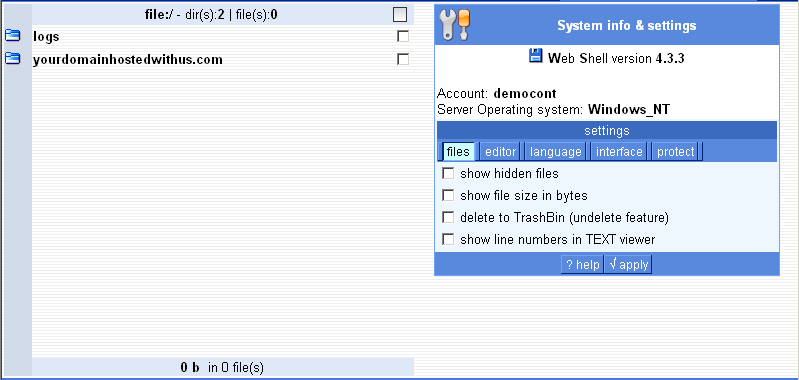The image size is (799, 380).
Task: Open the language settings tab
Action: pyautogui.click(x=555, y=152)
